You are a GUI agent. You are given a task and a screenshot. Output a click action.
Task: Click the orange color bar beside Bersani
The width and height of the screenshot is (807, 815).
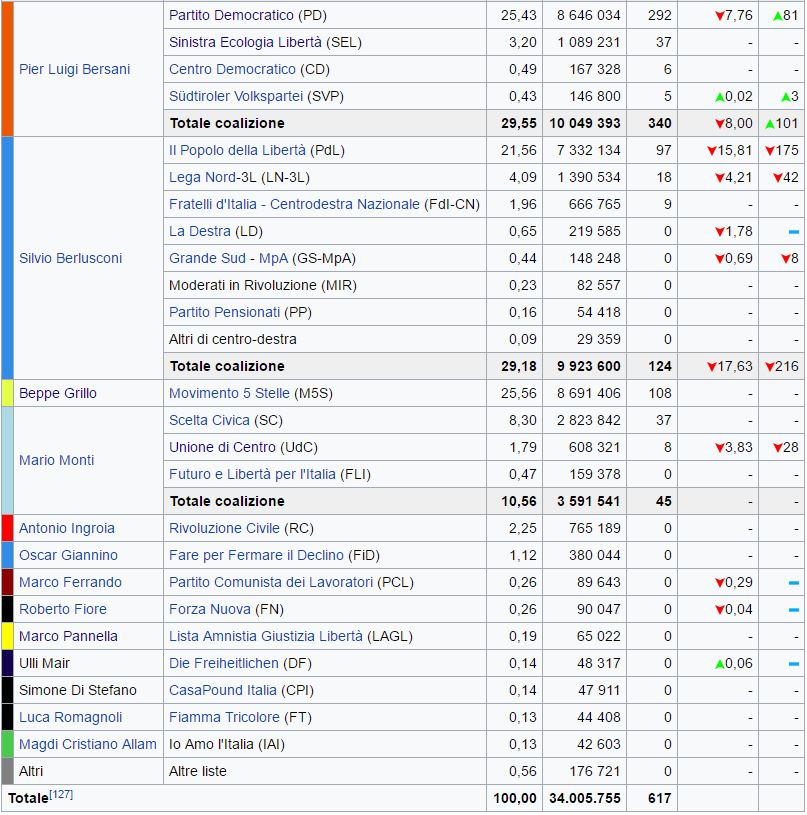7,69
